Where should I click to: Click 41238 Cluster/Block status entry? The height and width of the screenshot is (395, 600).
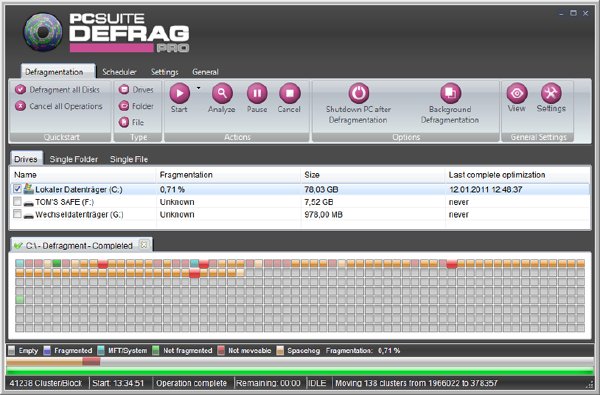coord(46,383)
